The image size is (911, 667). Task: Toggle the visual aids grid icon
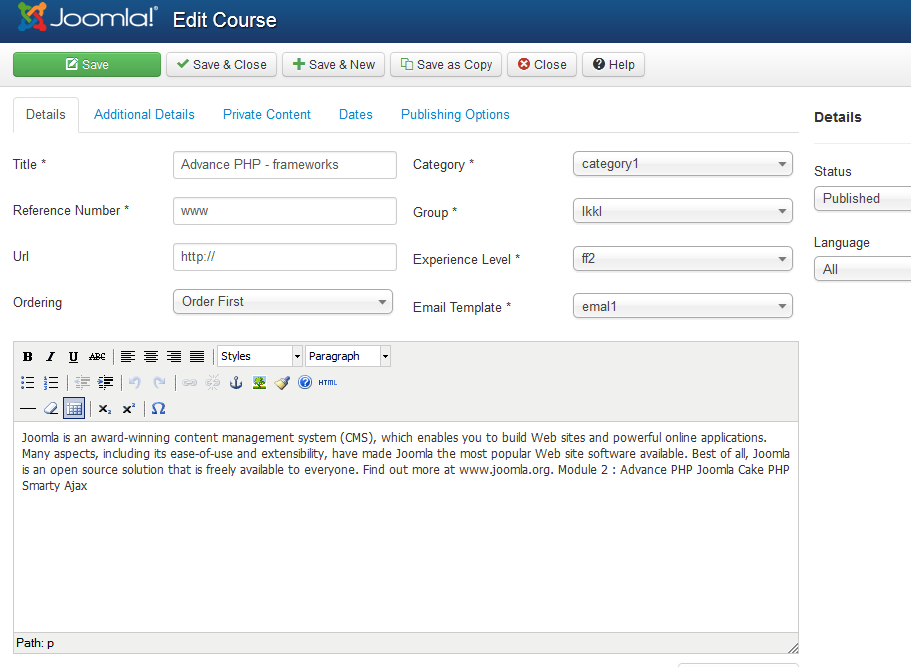coord(74,409)
